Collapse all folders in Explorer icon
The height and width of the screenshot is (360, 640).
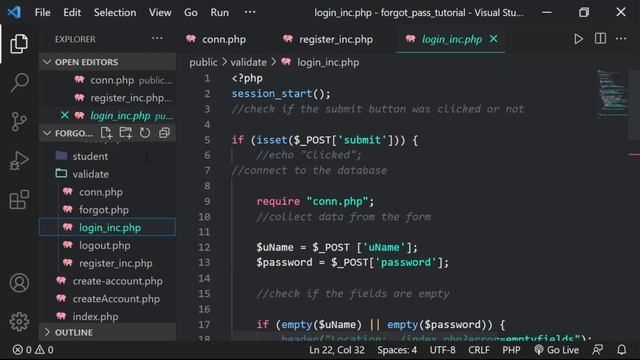(164, 133)
